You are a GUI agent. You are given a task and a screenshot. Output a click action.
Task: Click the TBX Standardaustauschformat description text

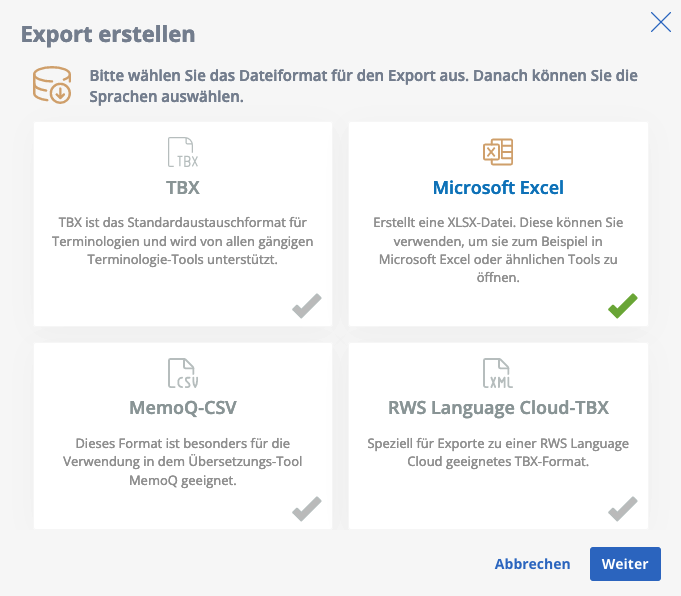tap(183, 241)
